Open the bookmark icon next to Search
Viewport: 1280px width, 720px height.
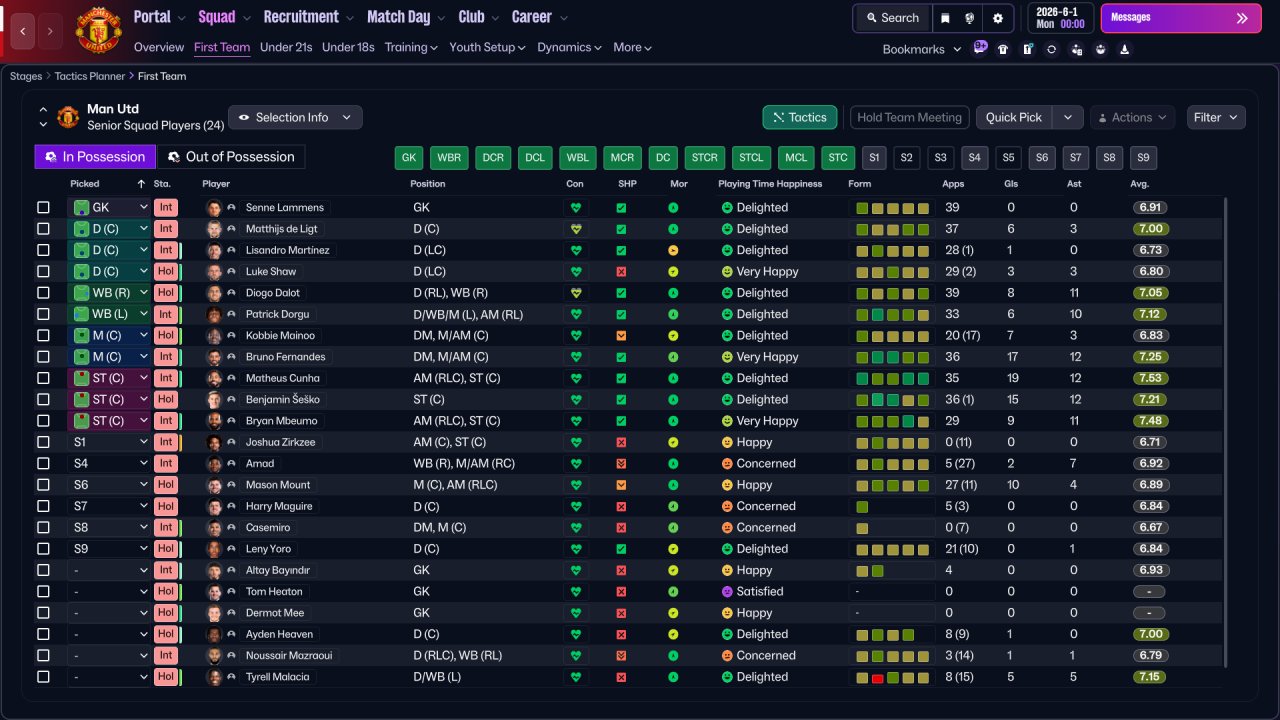(x=945, y=18)
